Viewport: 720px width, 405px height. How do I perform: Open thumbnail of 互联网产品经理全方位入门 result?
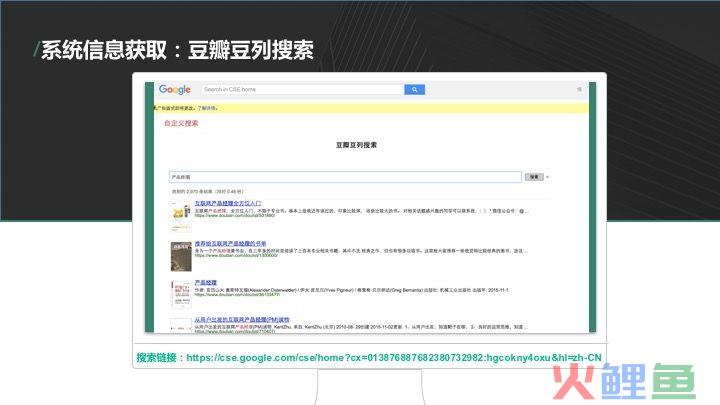coord(181,216)
